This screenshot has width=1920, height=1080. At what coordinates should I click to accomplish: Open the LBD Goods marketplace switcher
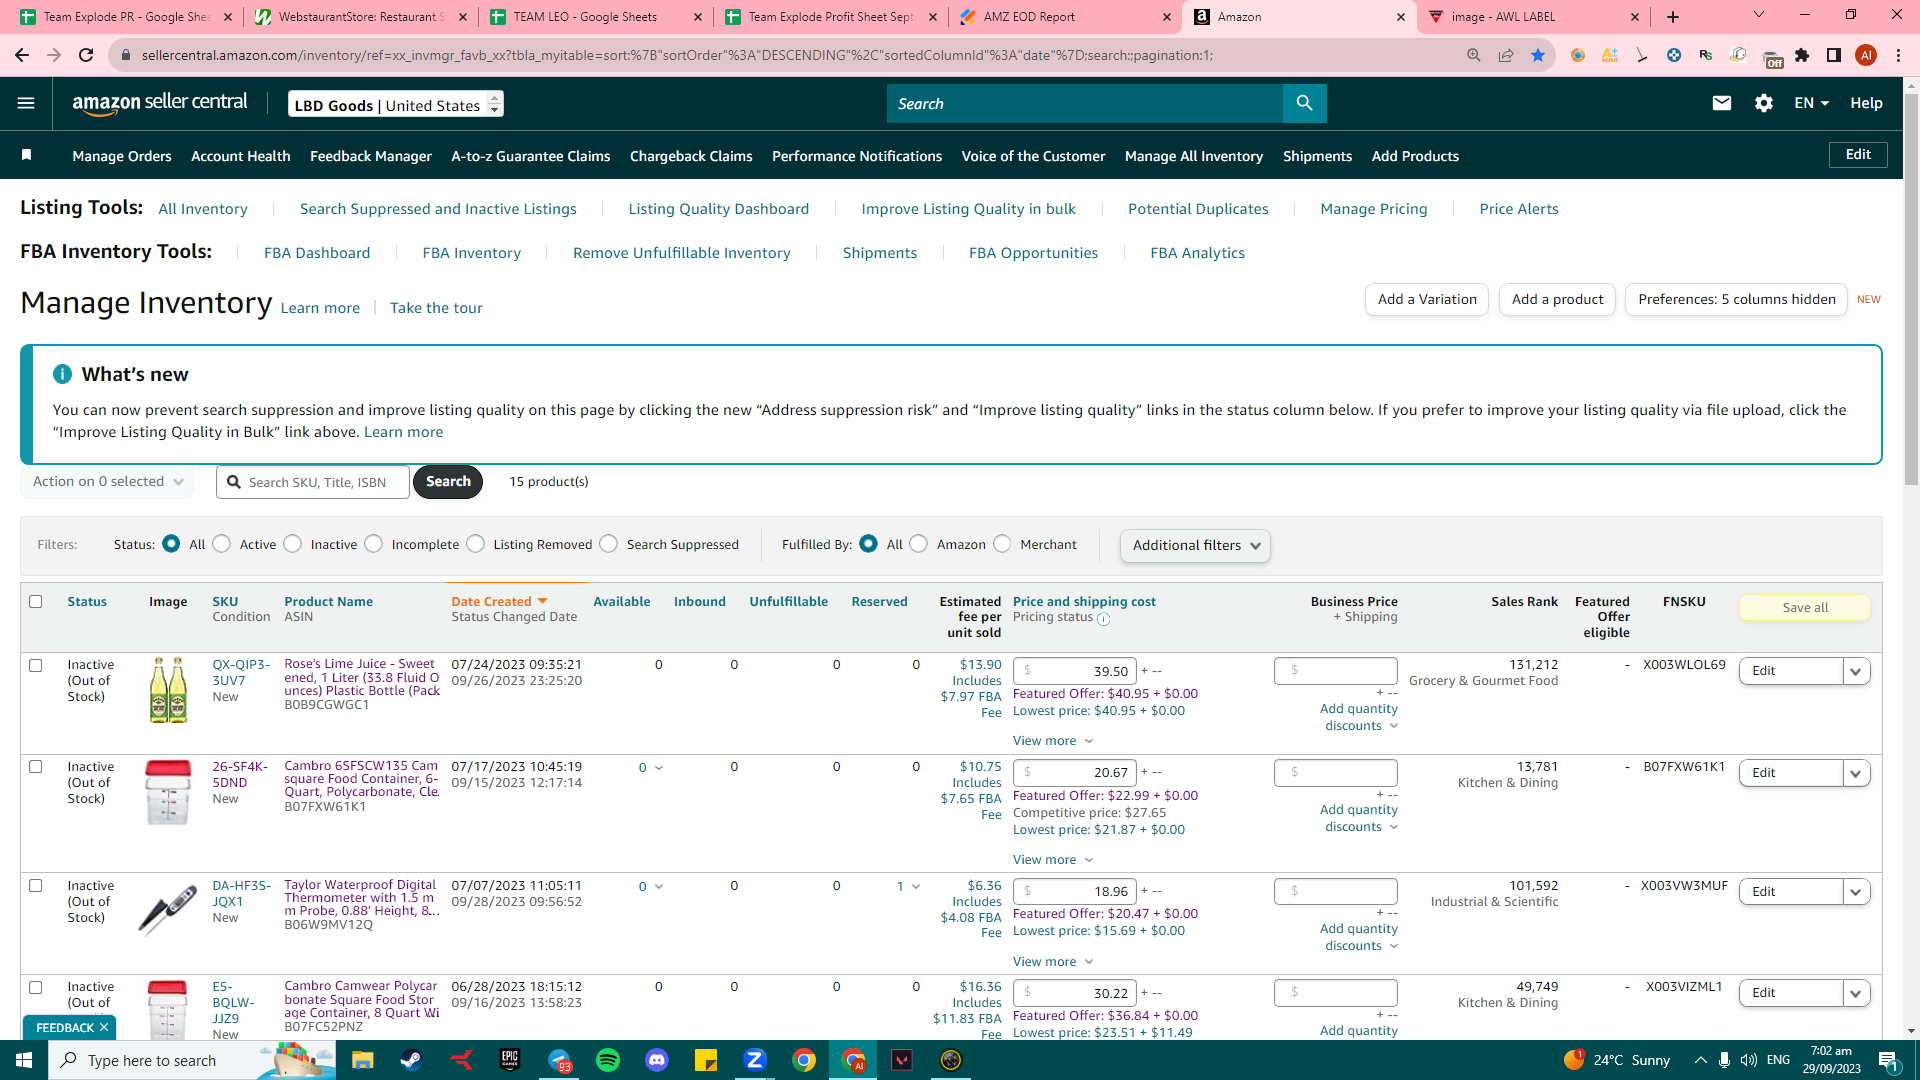[x=396, y=104]
